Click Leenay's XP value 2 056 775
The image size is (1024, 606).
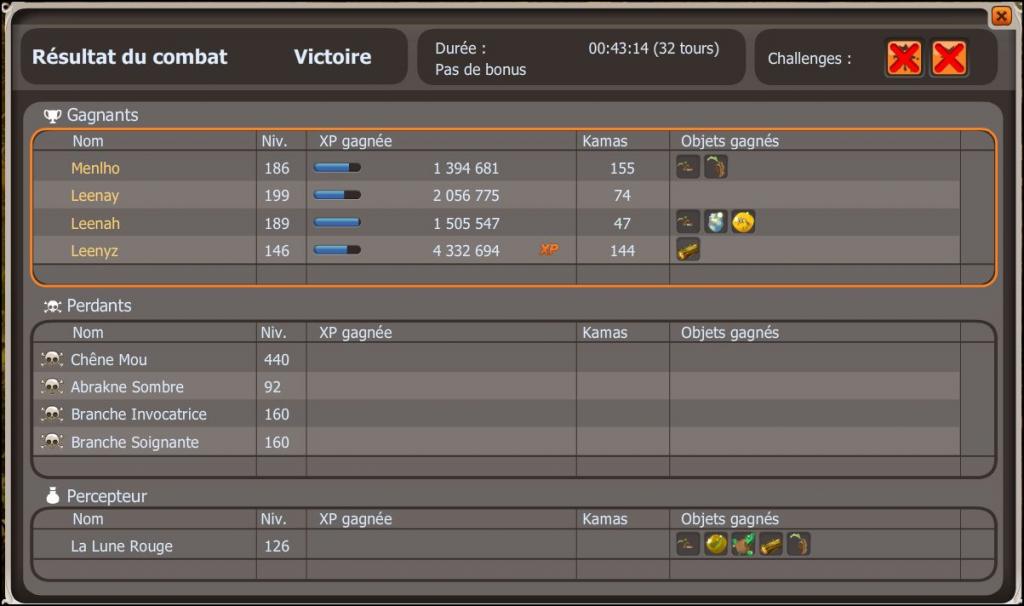click(x=466, y=196)
